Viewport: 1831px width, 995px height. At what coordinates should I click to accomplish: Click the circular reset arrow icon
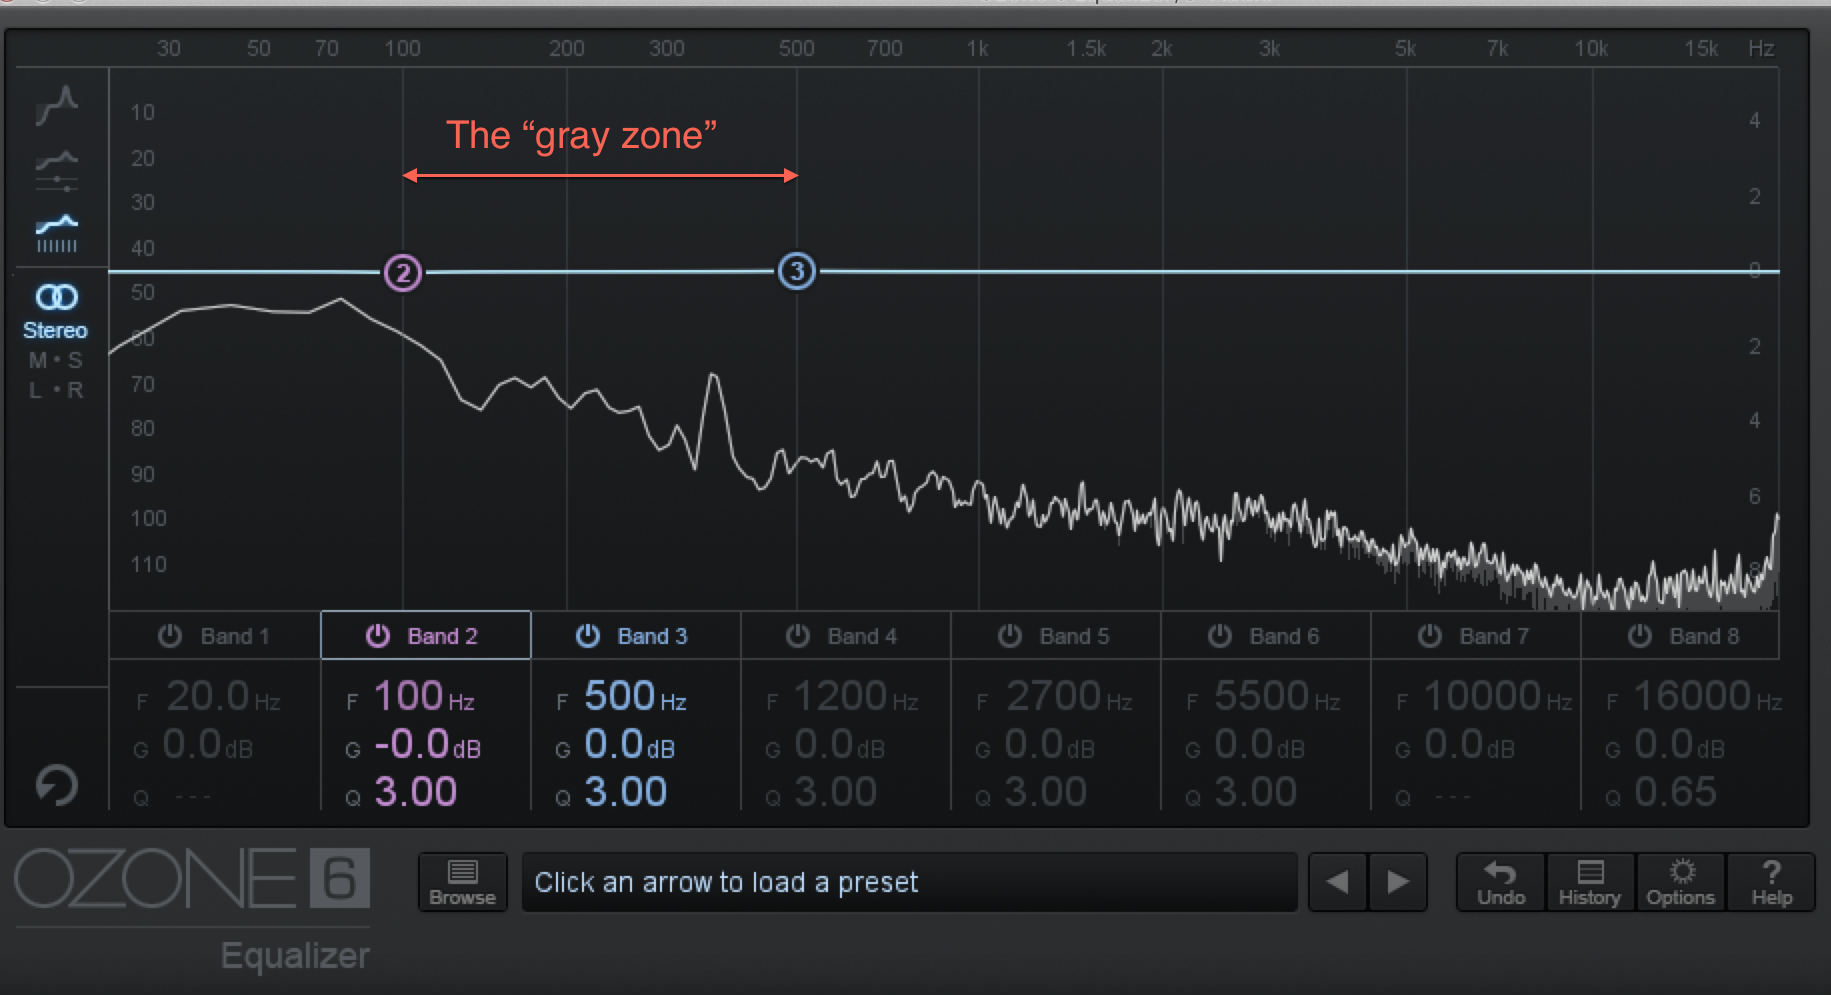tap(57, 784)
